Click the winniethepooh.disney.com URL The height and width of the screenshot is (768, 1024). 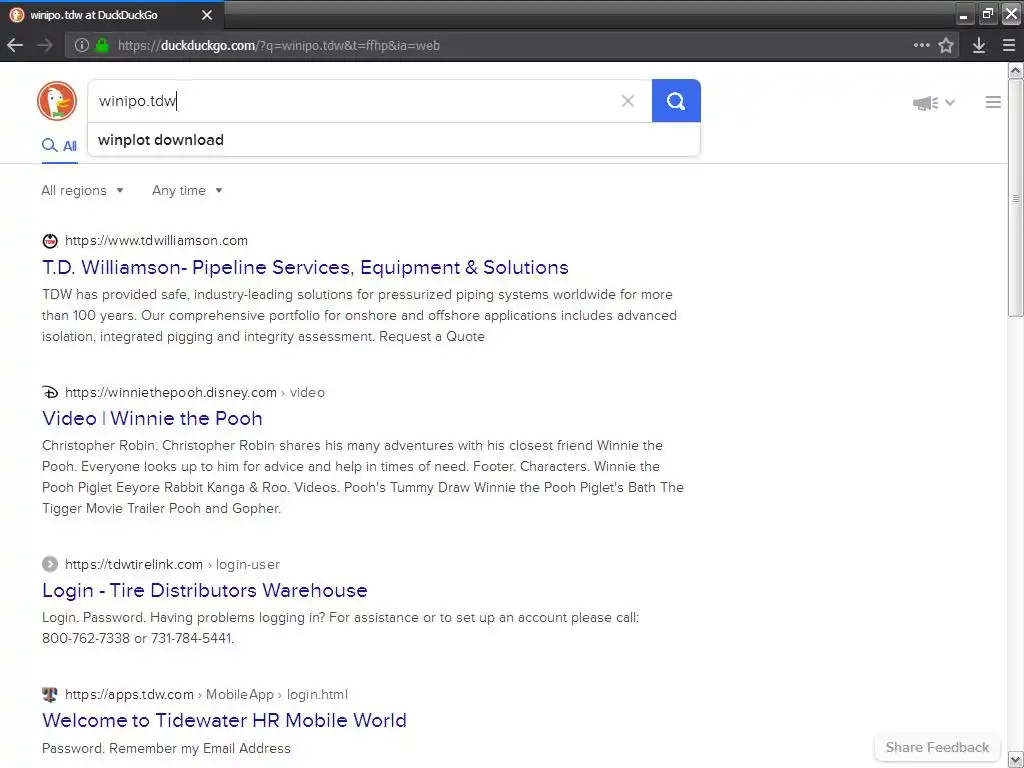pos(170,392)
